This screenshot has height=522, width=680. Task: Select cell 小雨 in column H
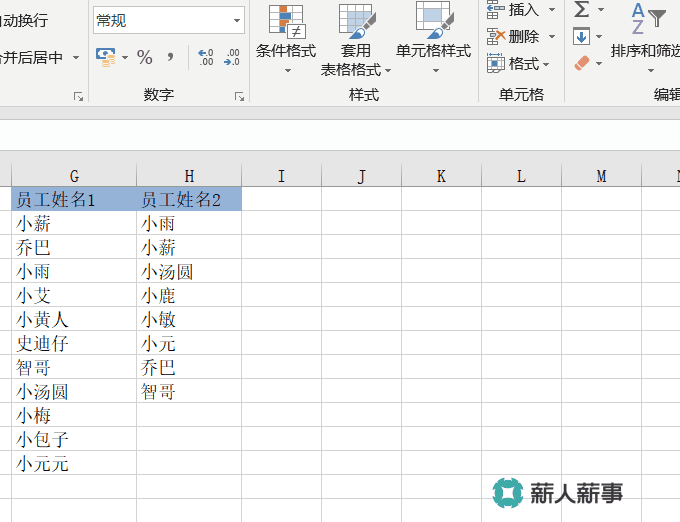(x=189, y=223)
